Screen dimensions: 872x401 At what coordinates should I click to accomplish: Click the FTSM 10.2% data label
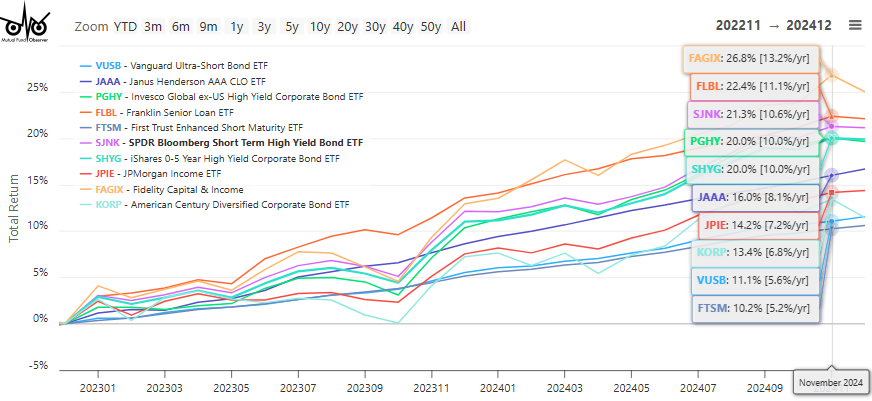(755, 309)
